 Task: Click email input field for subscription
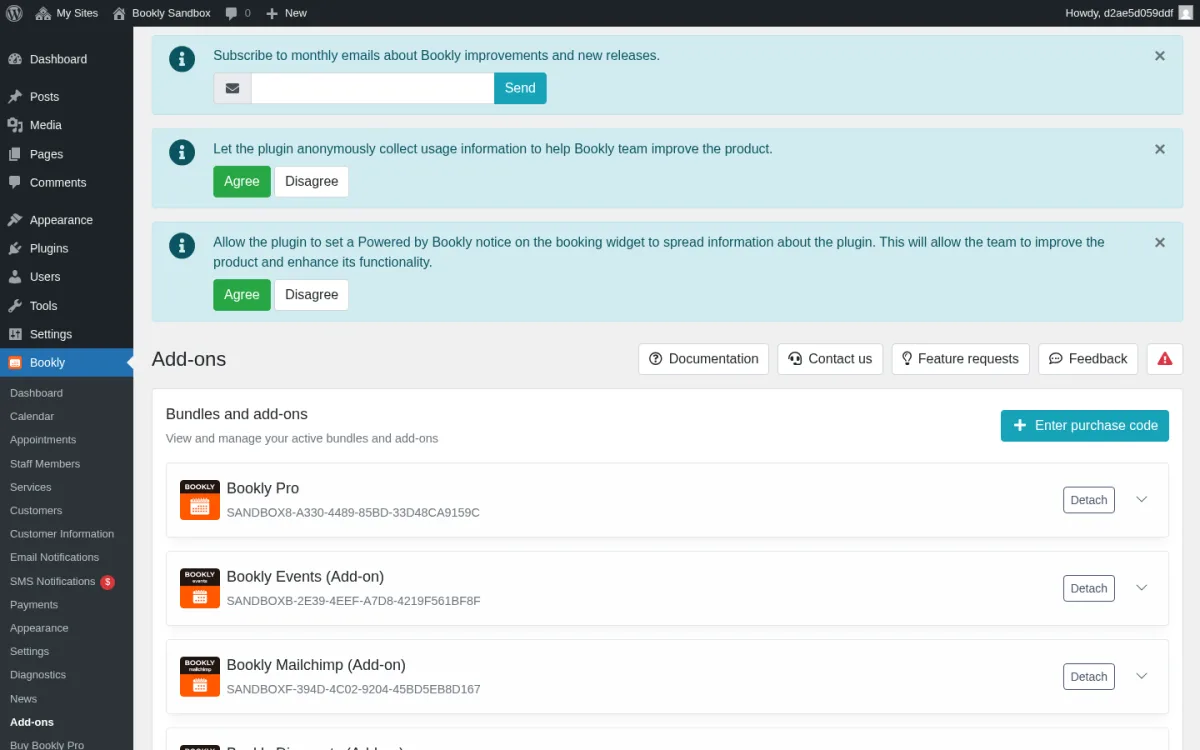click(x=373, y=88)
